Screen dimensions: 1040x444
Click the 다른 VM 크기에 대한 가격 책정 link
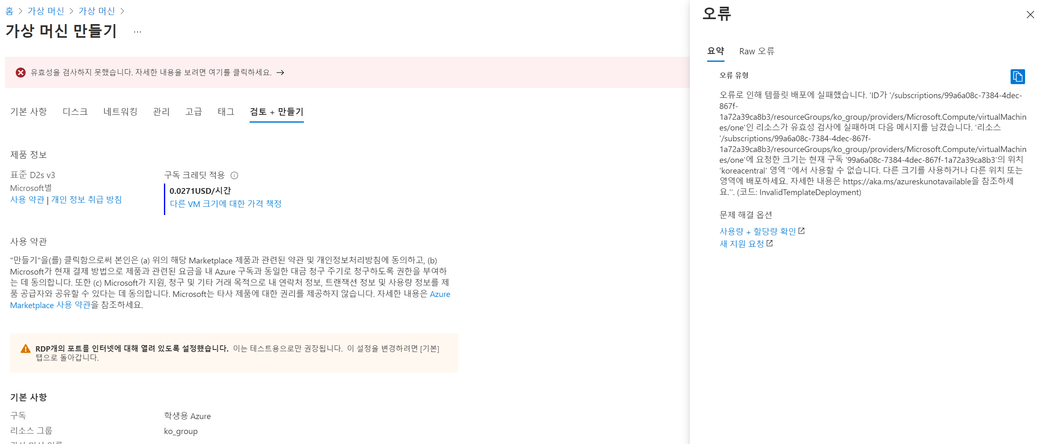(x=225, y=204)
